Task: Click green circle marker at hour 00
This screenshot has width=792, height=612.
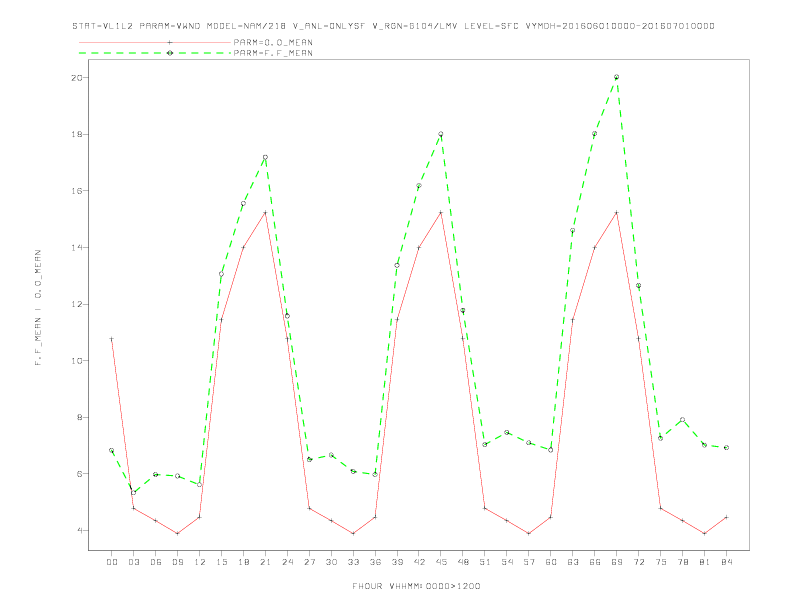Action: pyautogui.click(x=112, y=450)
